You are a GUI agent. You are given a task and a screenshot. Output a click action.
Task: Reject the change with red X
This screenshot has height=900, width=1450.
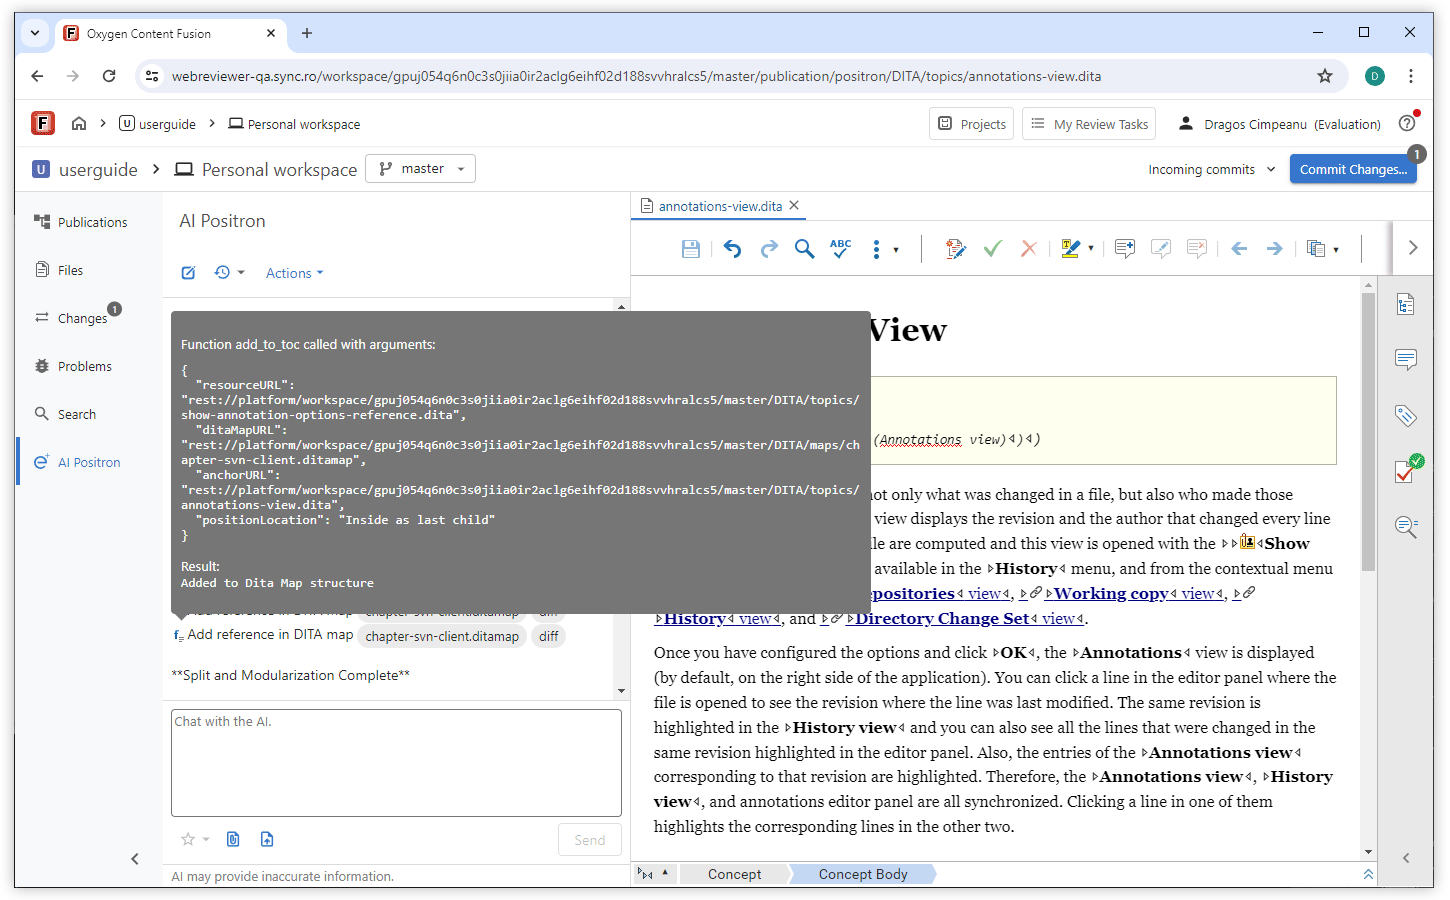(1028, 249)
